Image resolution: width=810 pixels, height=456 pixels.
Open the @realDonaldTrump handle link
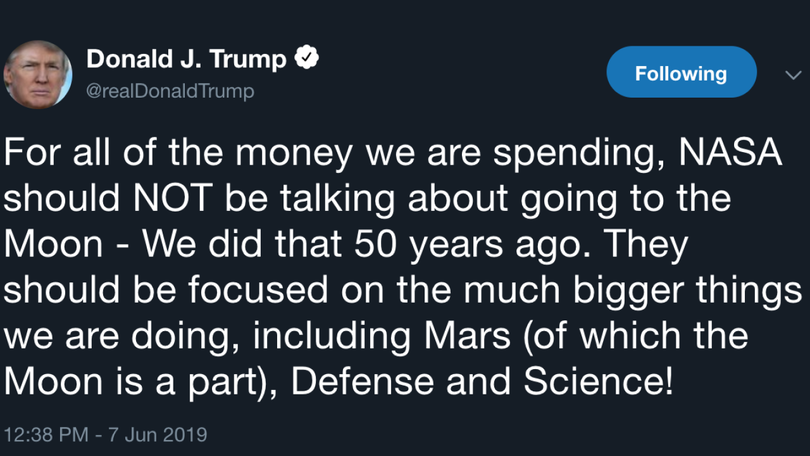click(x=171, y=91)
